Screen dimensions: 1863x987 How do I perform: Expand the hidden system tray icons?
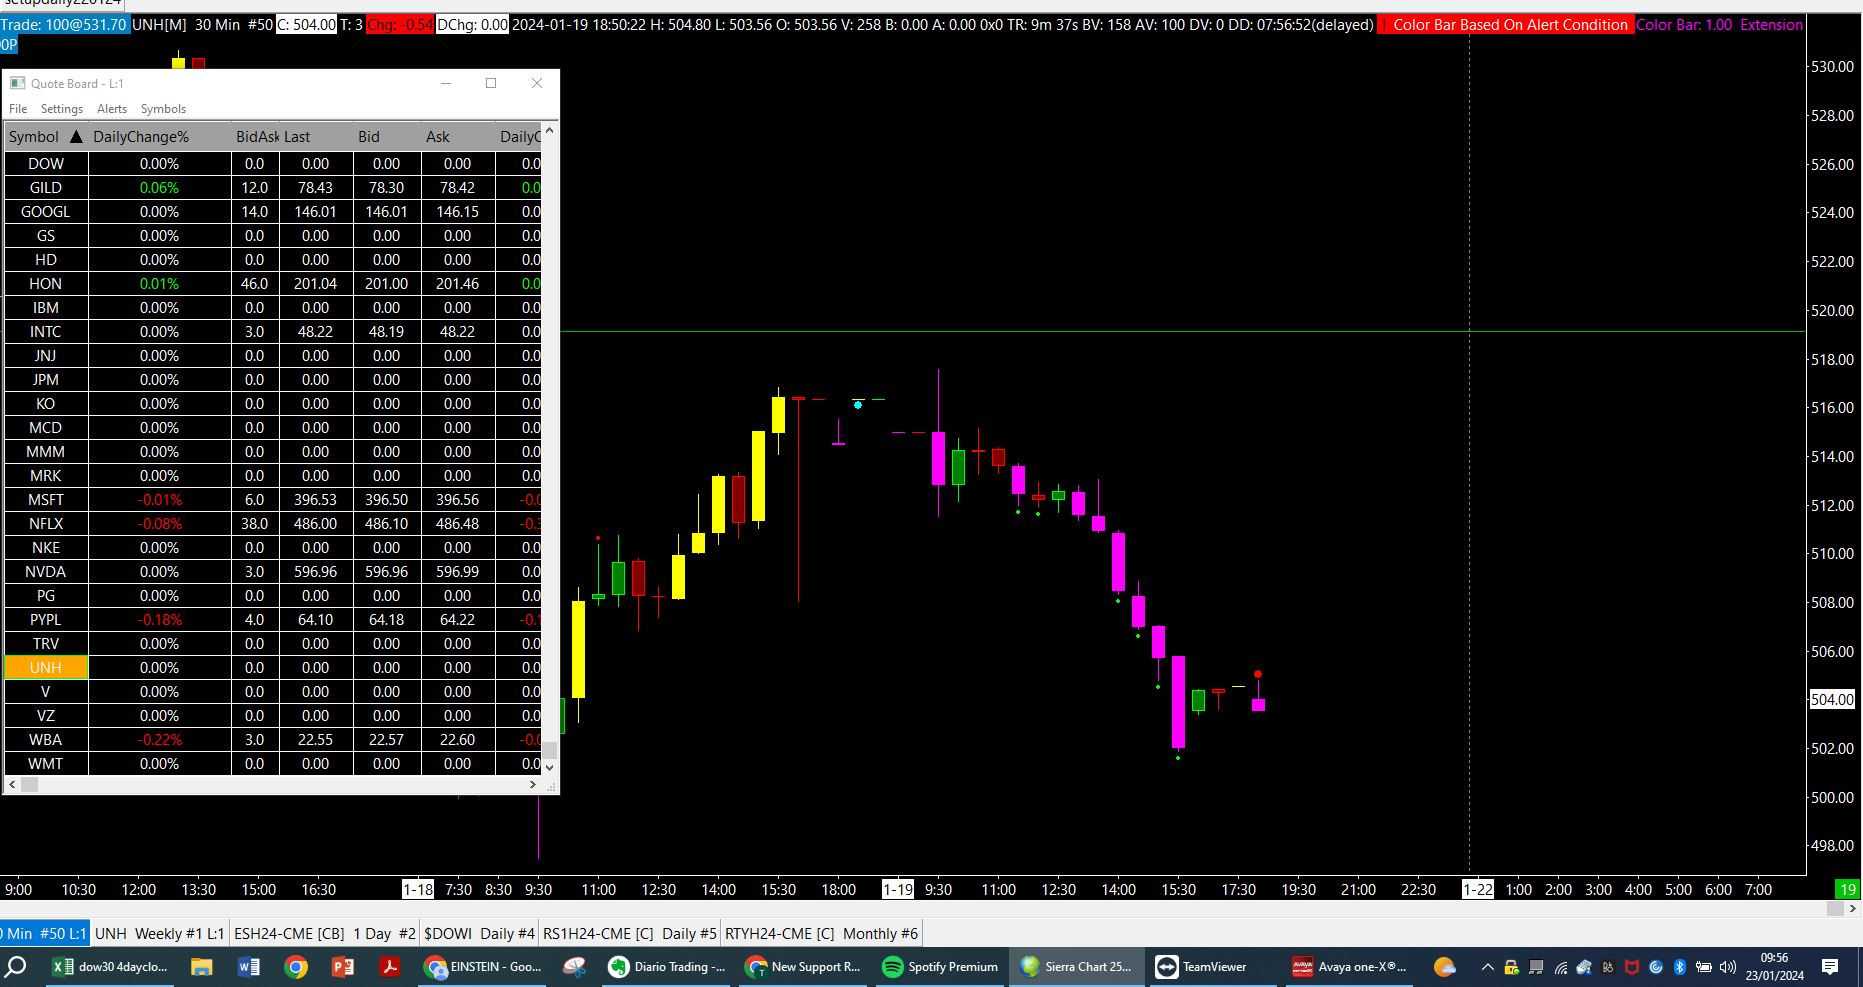click(1487, 967)
